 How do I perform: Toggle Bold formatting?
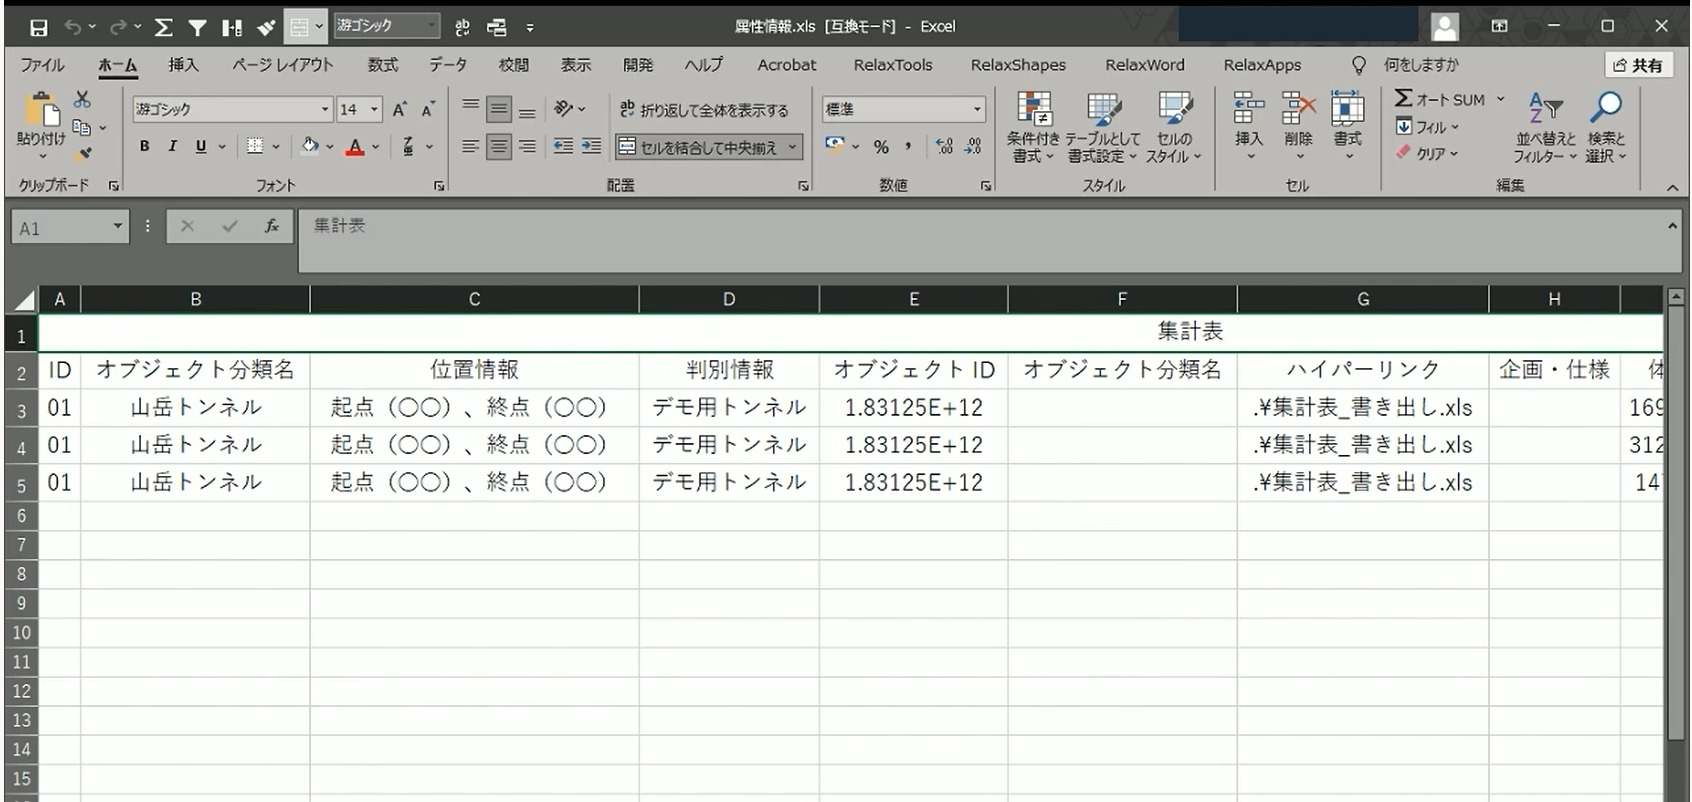point(144,147)
